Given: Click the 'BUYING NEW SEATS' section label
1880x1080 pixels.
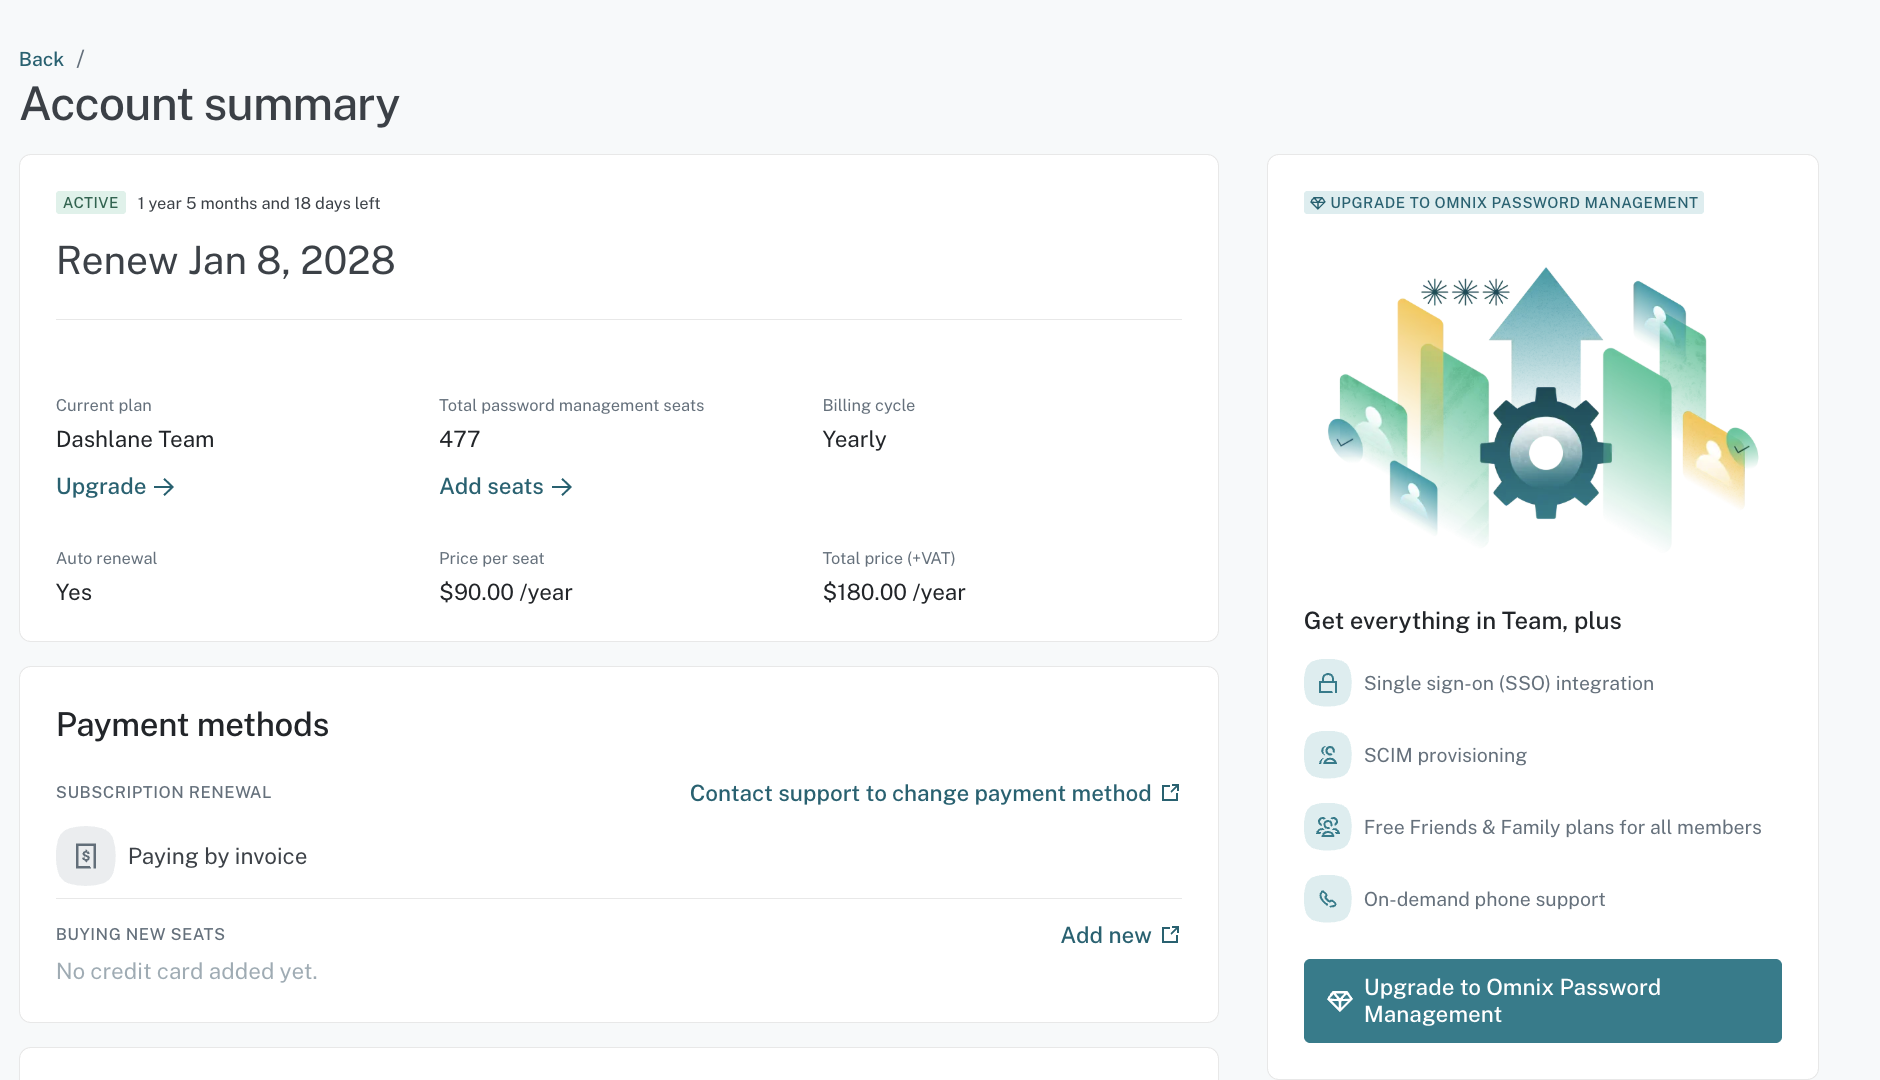Looking at the screenshot, I should [x=141, y=934].
